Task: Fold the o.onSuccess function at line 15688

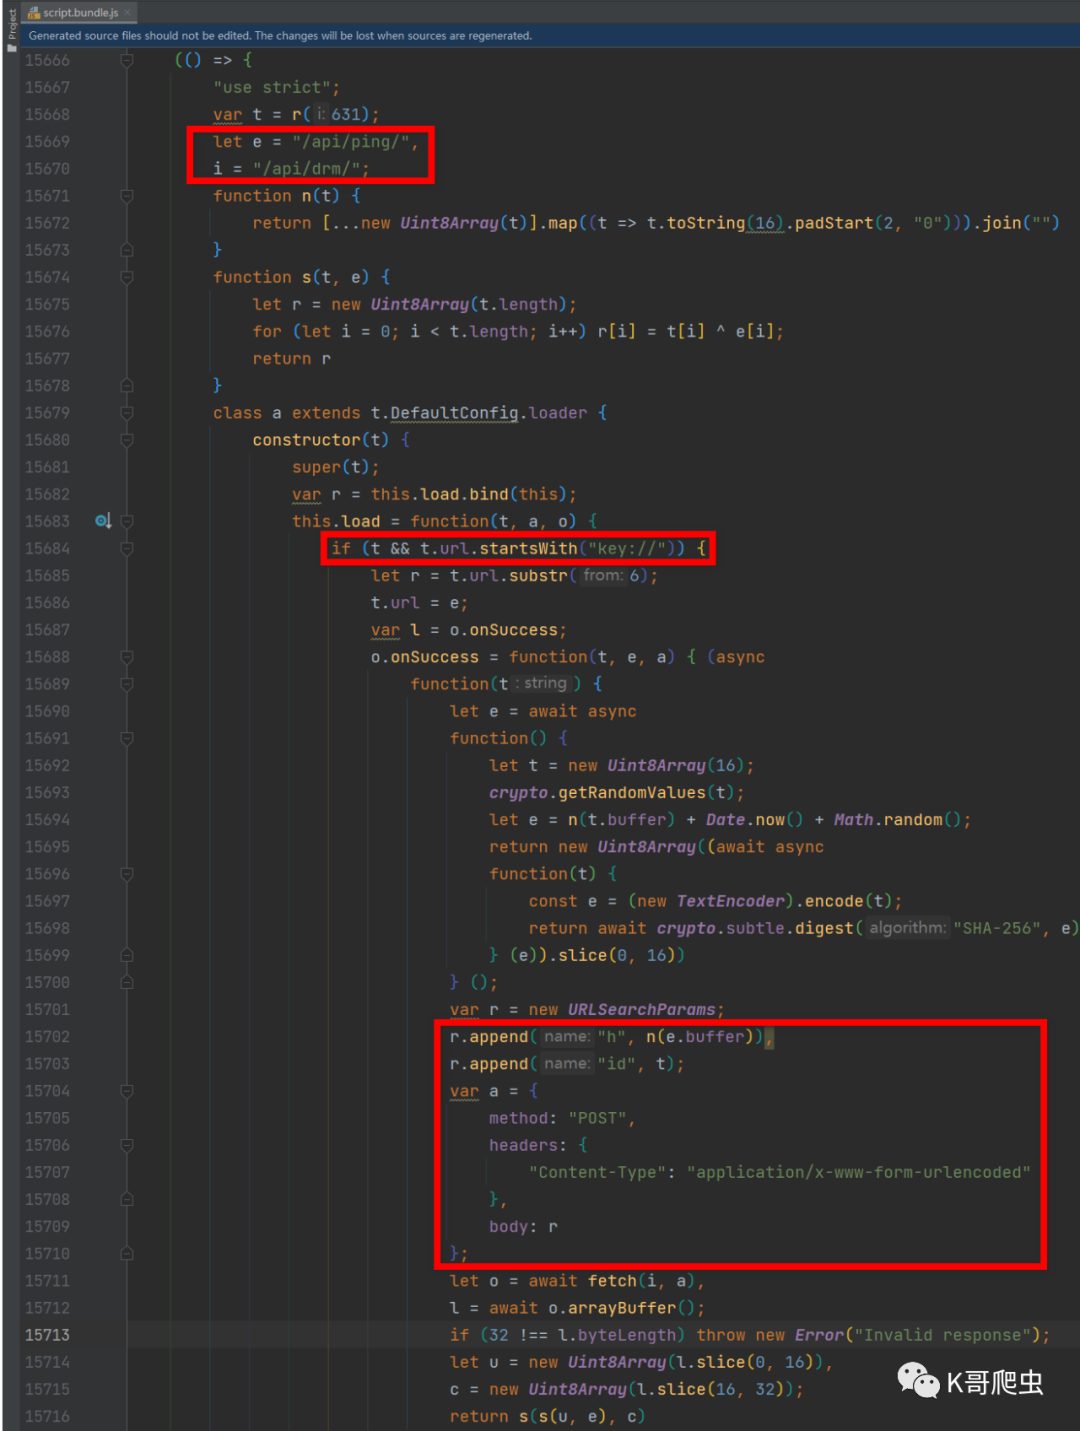Action: click(127, 657)
